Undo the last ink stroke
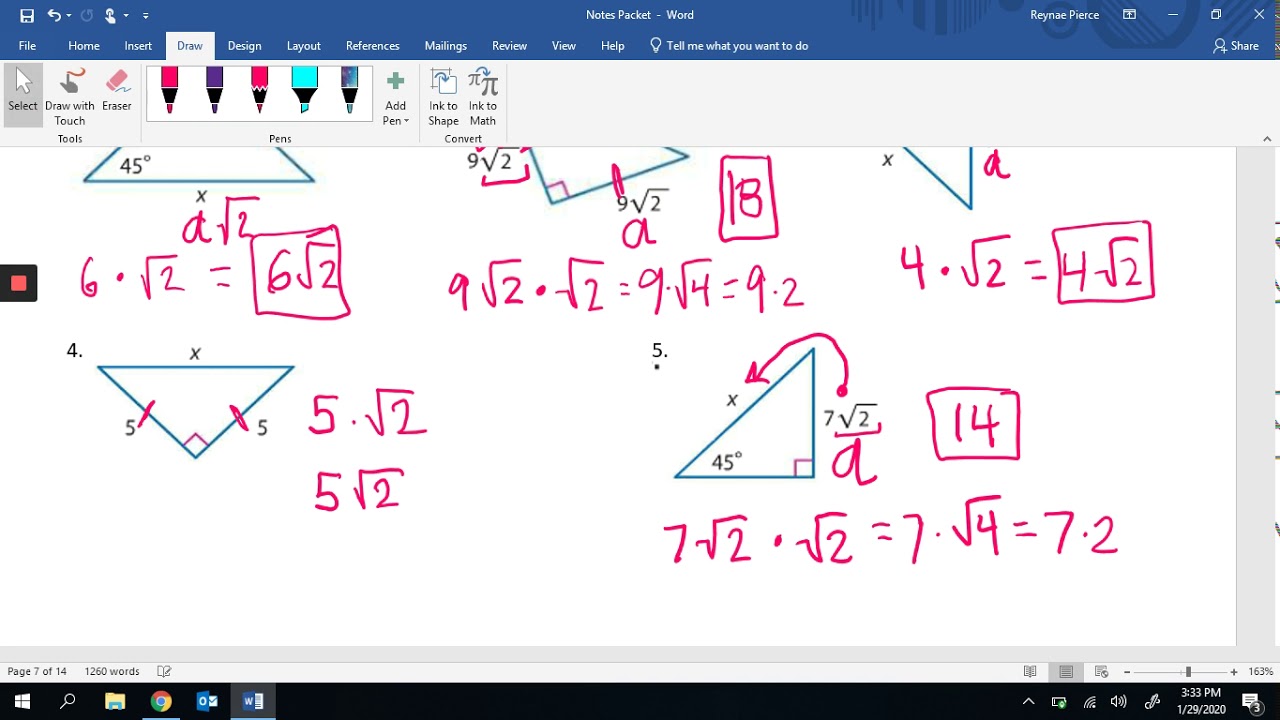 [x=54, y=15]
